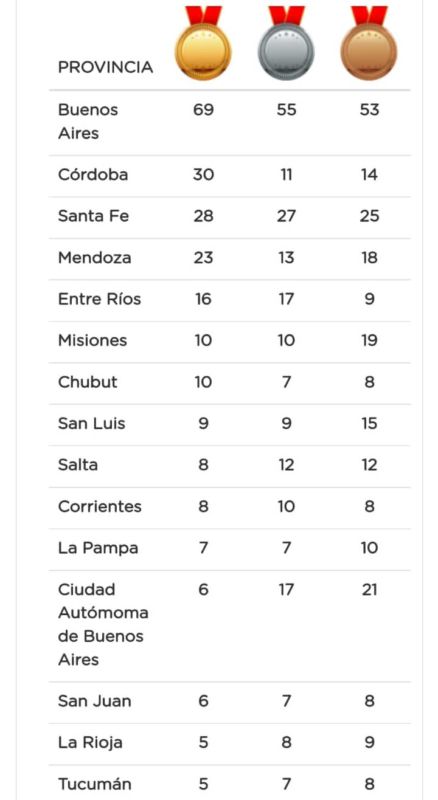The height and width of the screenshot is (800, 438).
Task: Click the Corrientes province name
Action: pos(100,507)
